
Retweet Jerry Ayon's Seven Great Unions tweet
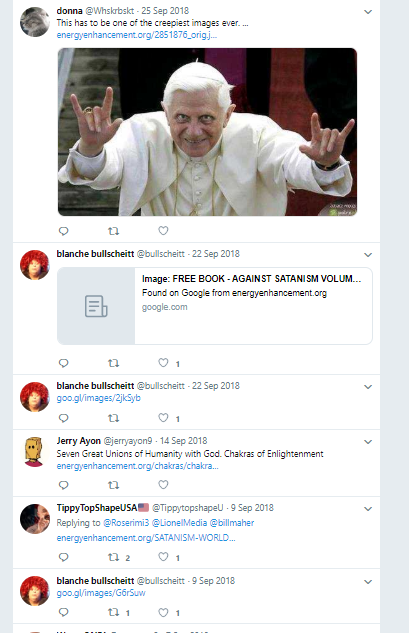[113, 485]
